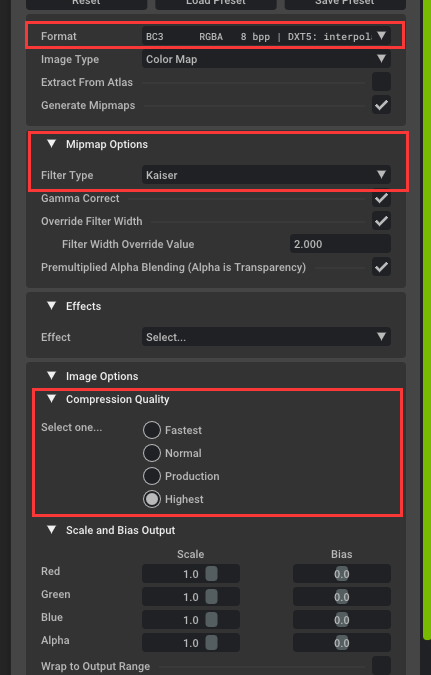Screen dimensions: 431x675
Task: Click the Red Bias slider
Action: [x=342, y=574]
